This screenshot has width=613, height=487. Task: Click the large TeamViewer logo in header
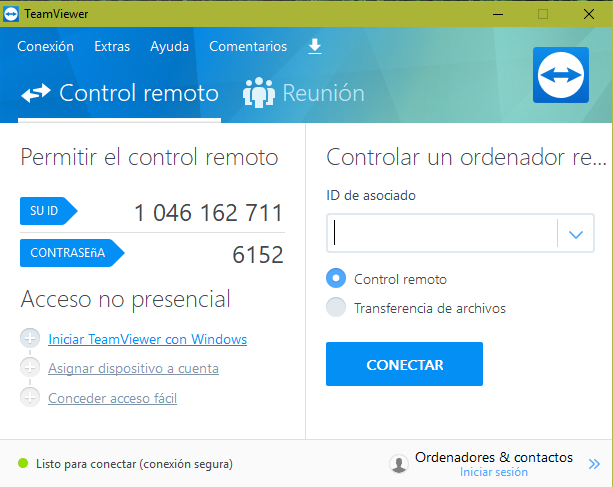click(x=561, y=75)
